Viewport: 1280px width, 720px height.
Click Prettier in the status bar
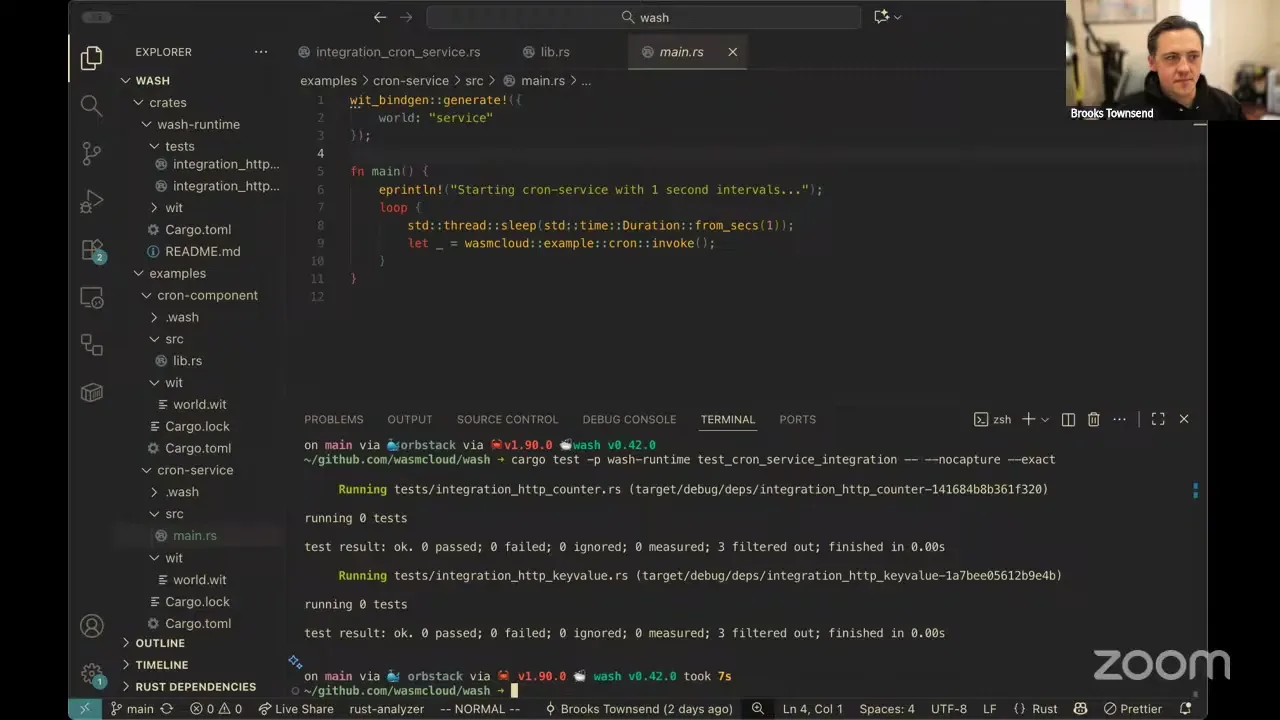point(1132,708)
